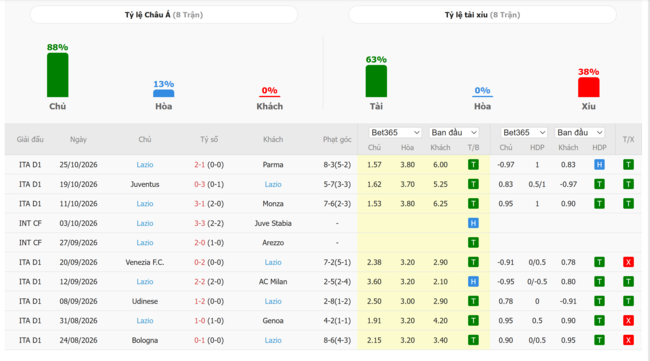
Task: Click green T/X badge in Parma row
Action: 628,165
